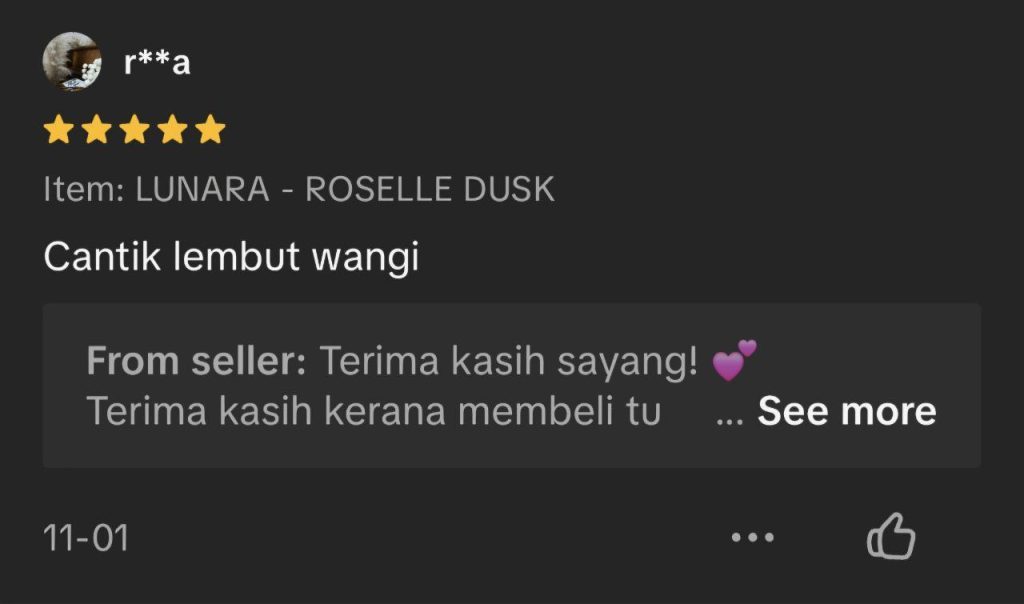
Task: Click seller reply Terima kasih sayang!
Action: (x=508, y=362)
